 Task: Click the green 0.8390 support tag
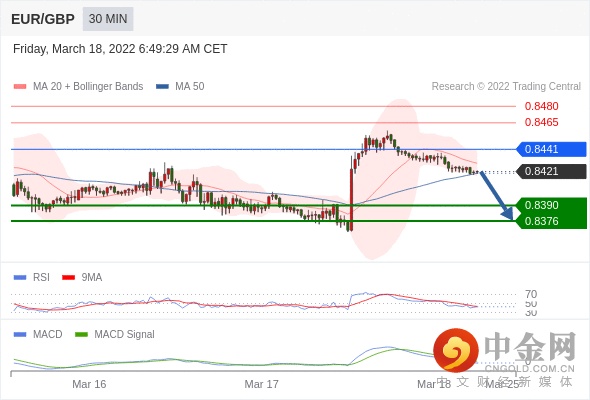coord(551,205)
